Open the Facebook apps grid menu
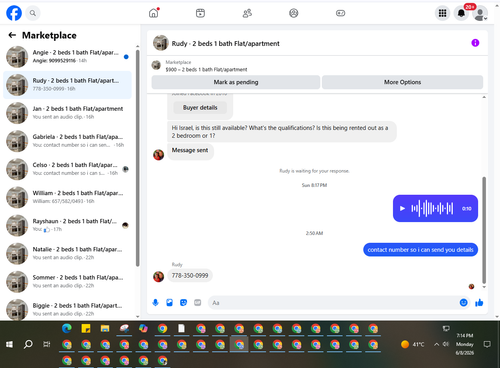This screenshot has width=500, height=368. (442, 13)
